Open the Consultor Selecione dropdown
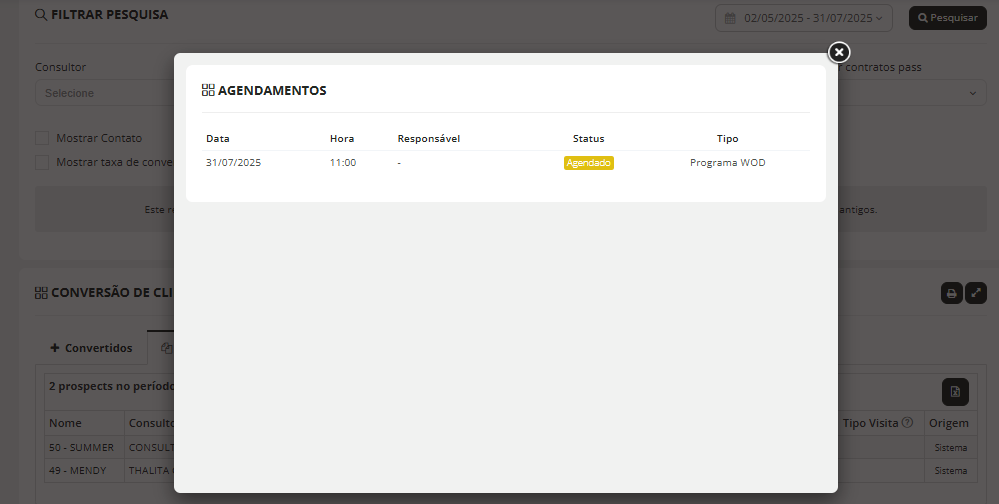 point(105,93)
